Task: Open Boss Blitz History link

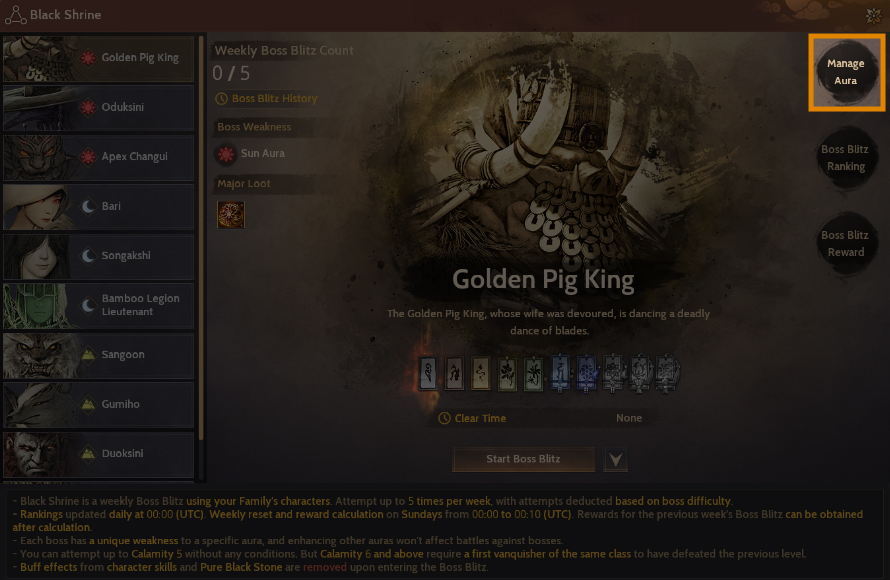Action: point(275,98)
